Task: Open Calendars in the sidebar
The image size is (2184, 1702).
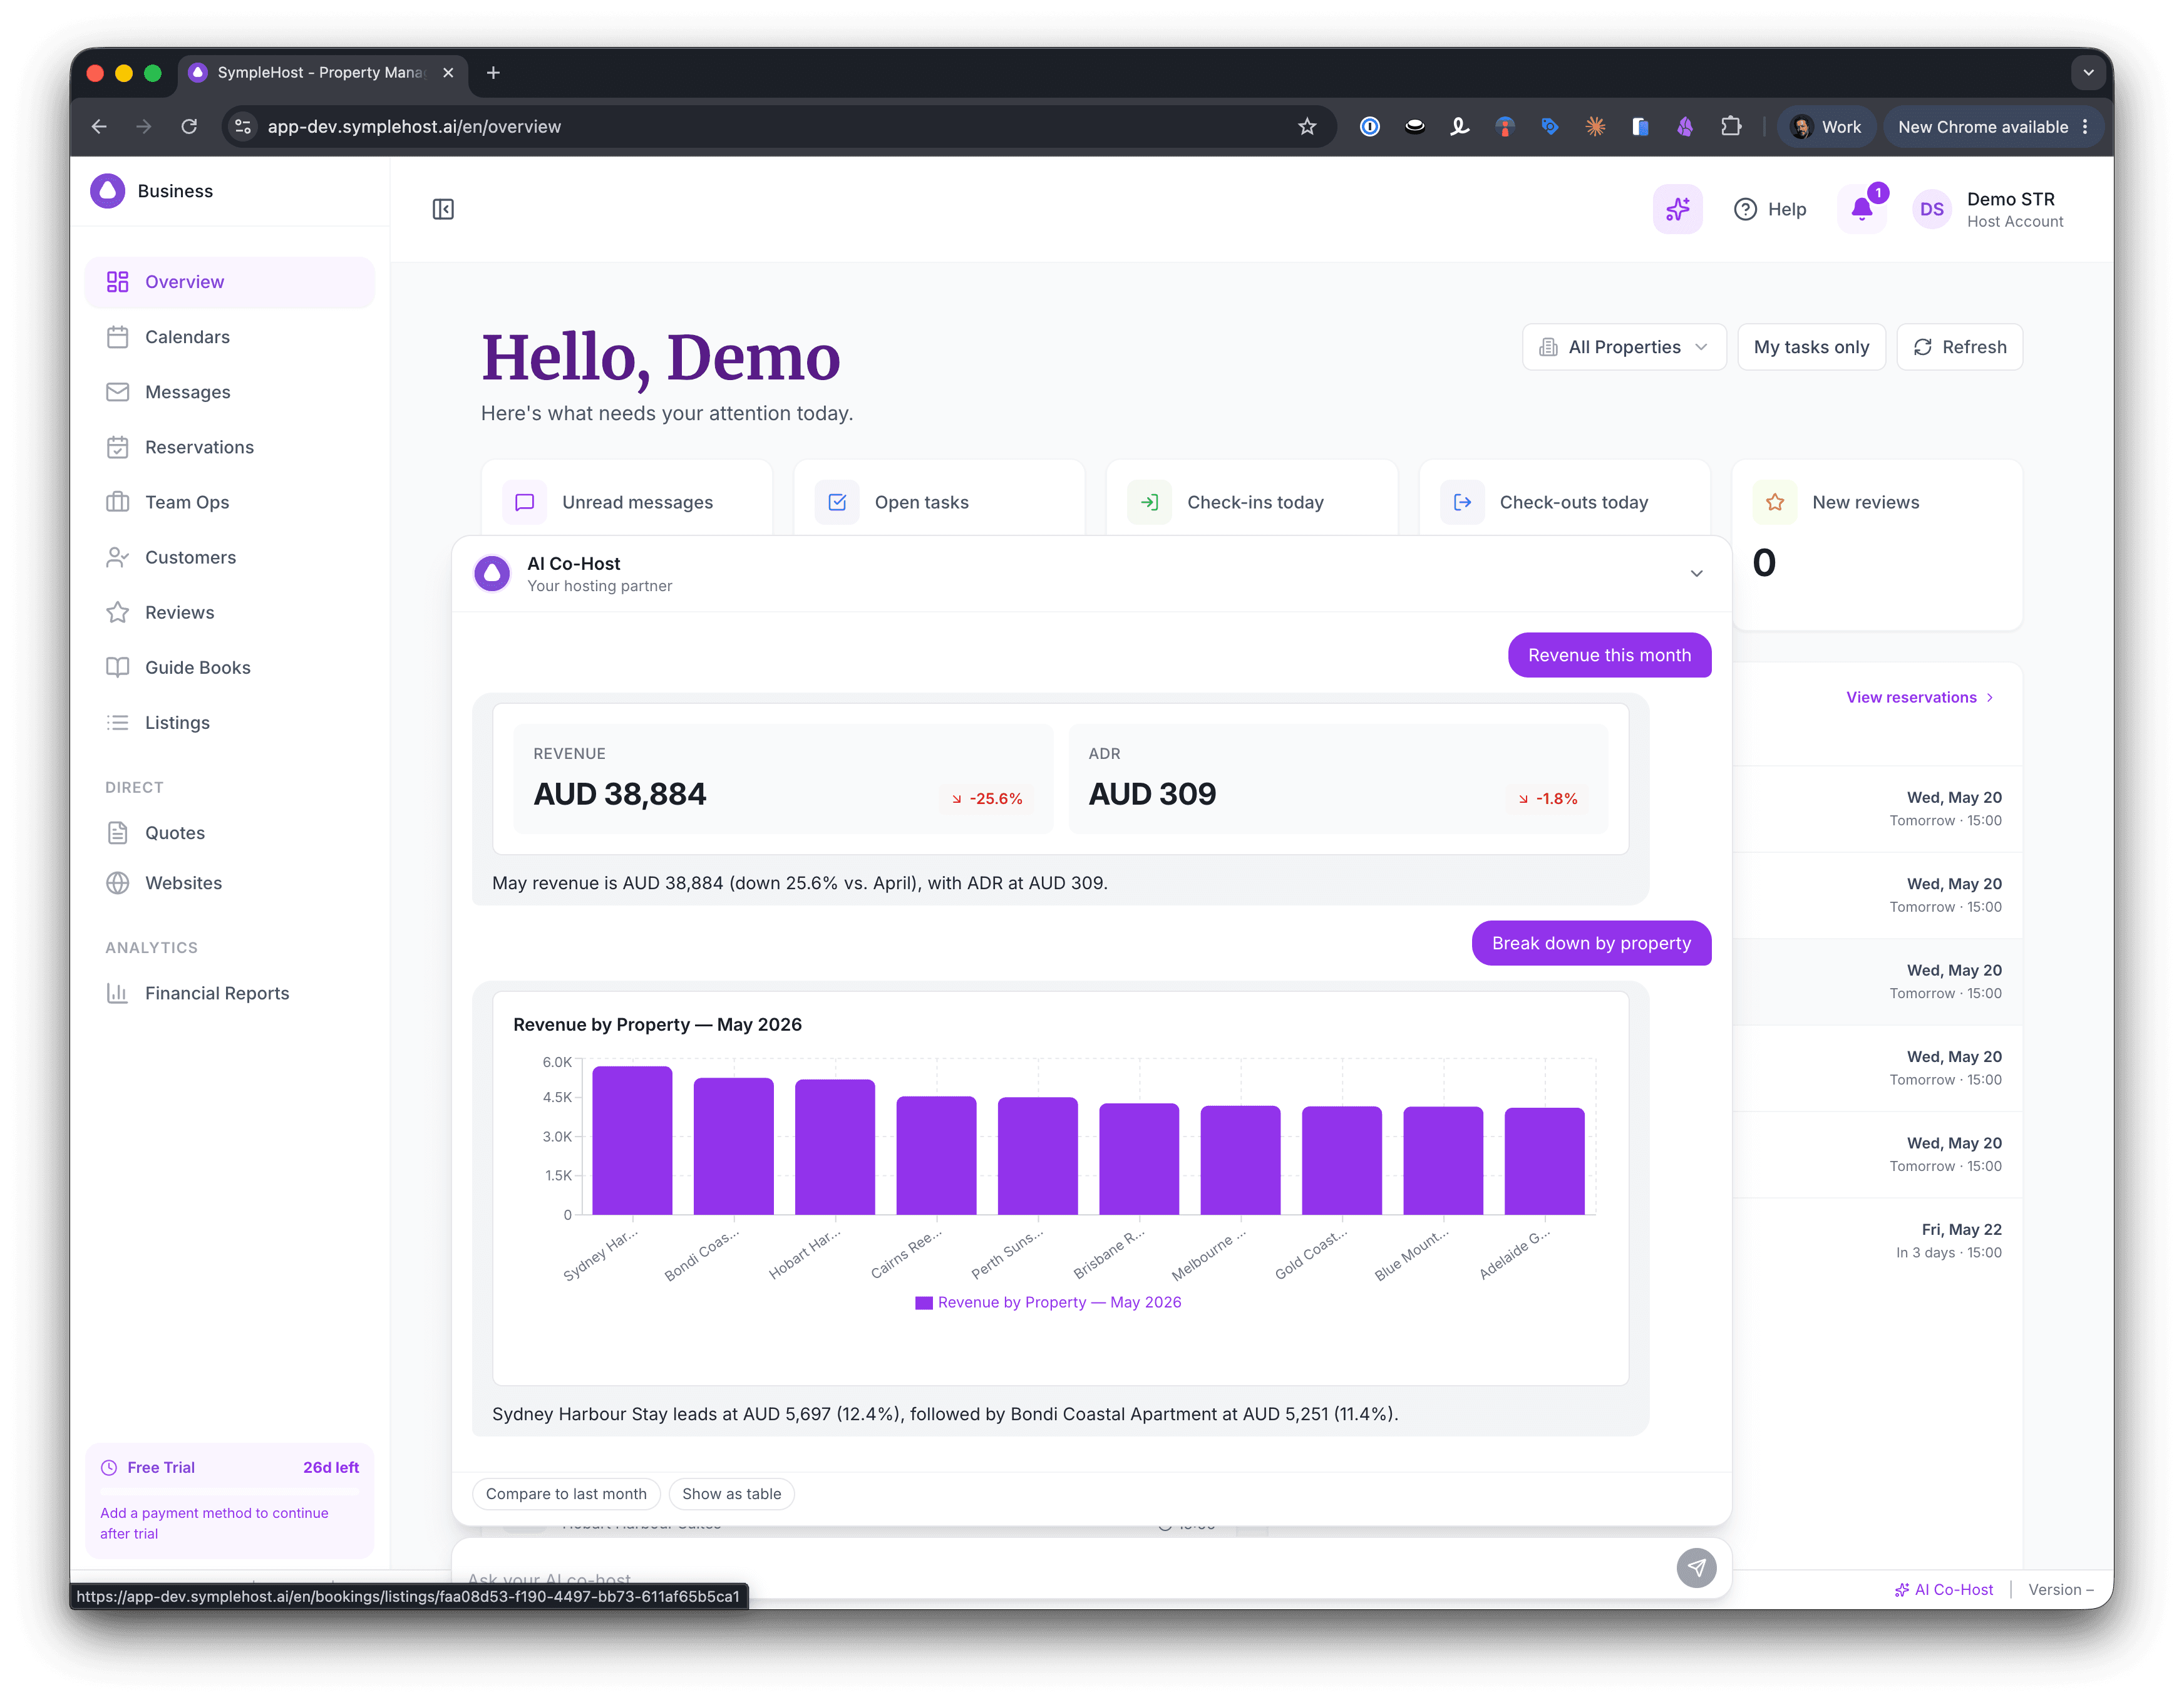Action: [229, 337]
